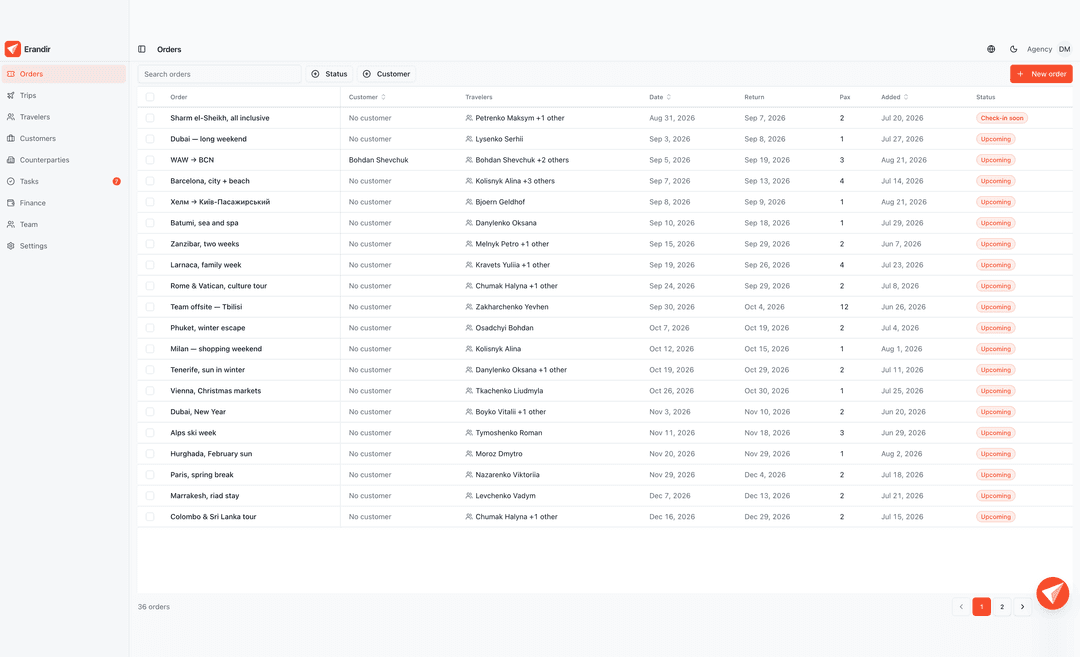Tick the select-all orders checkbox
Image resolution: width=1080 pixels, height=657 pixels.
tap(150, 97)
